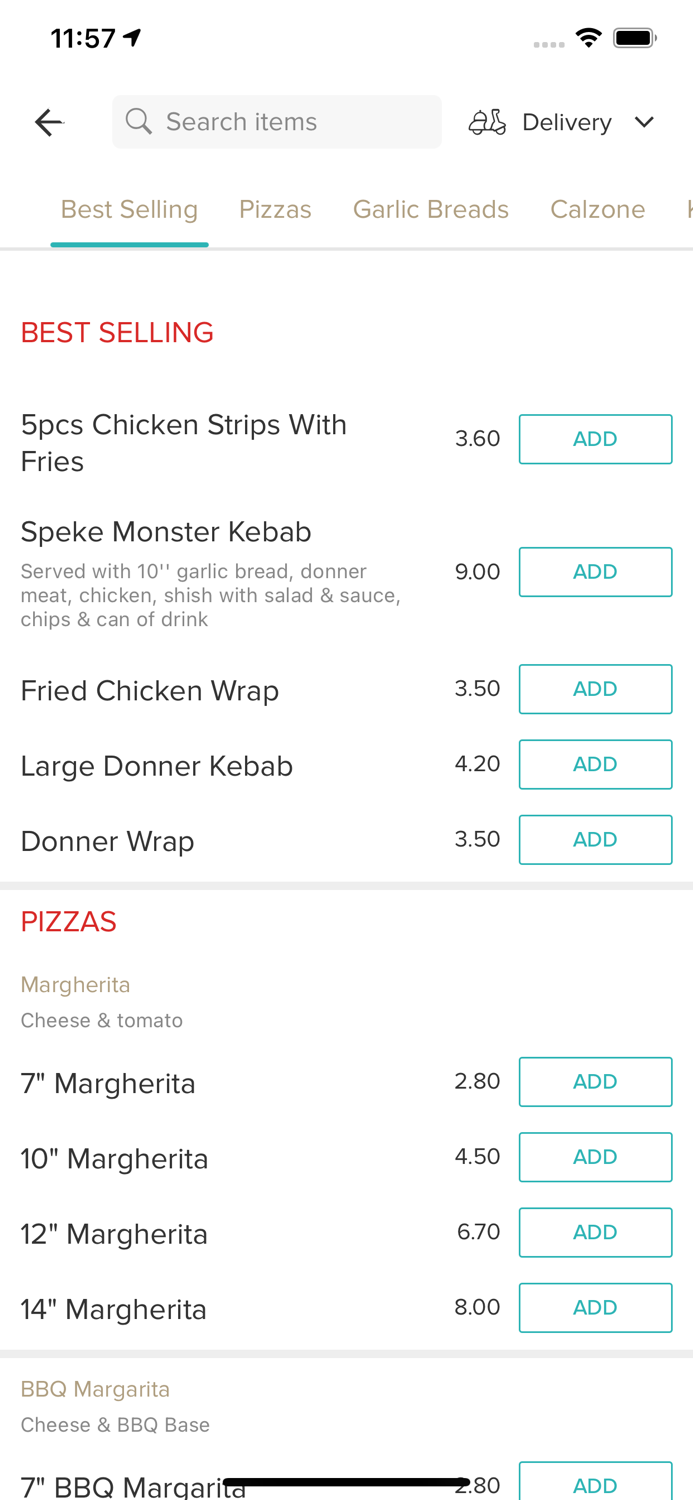The image size is (693, 1500).
Task: Add 5pcs Chicken Strips With Fries
Action: point(595,438)
